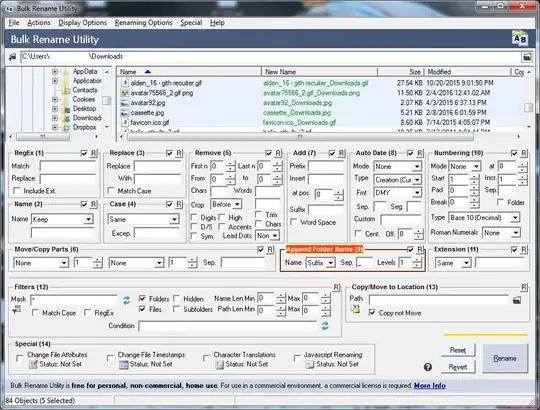Click the R reset icon for Auto Date (8)

click(420, 153)
